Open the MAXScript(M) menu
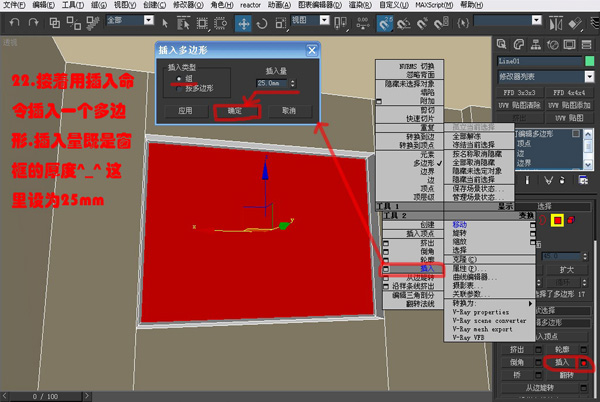The width and height of the screenshot is (600, 402). coord(434,5)
